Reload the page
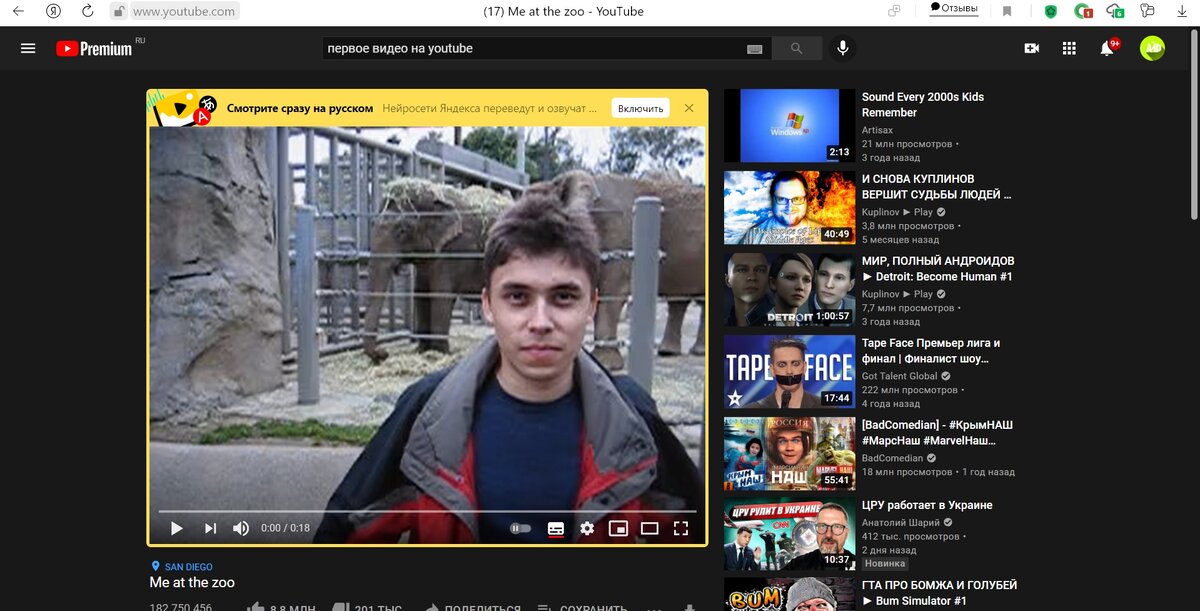Screen dimensions: 1200x611 click(x=88, y=11)
